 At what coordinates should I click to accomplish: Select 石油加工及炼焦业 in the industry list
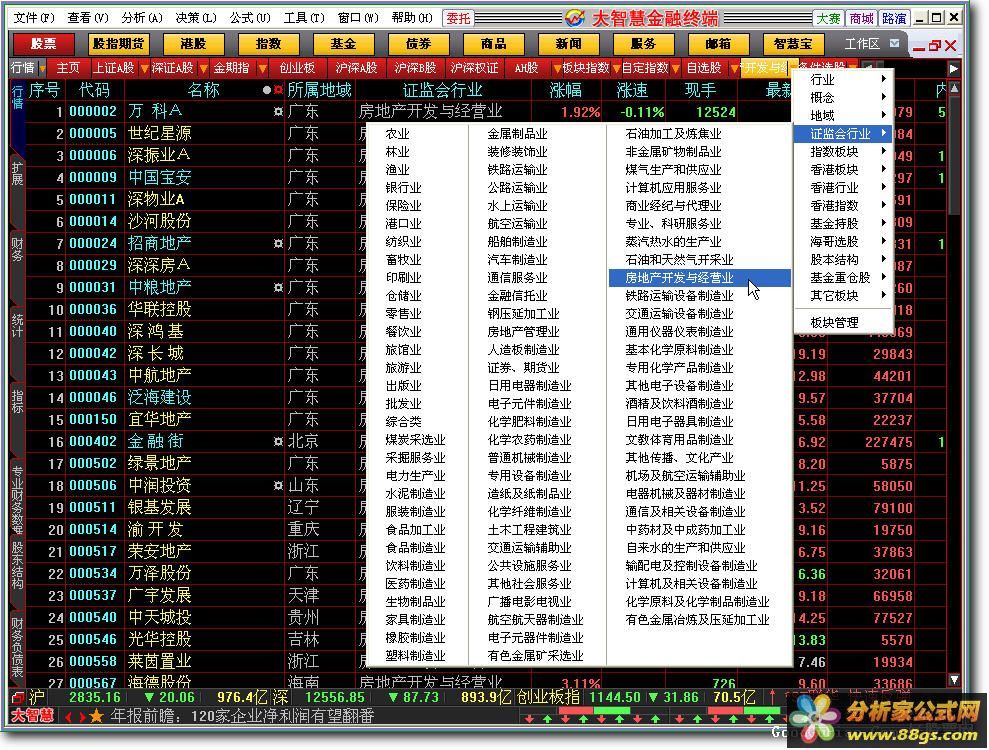pyautogui.click(x=673, y=134)
